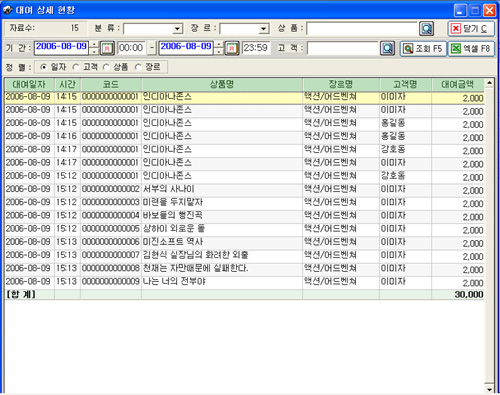500x395 pixels.
Task: Click code cell 000000000009
Action: click(111, 282)
